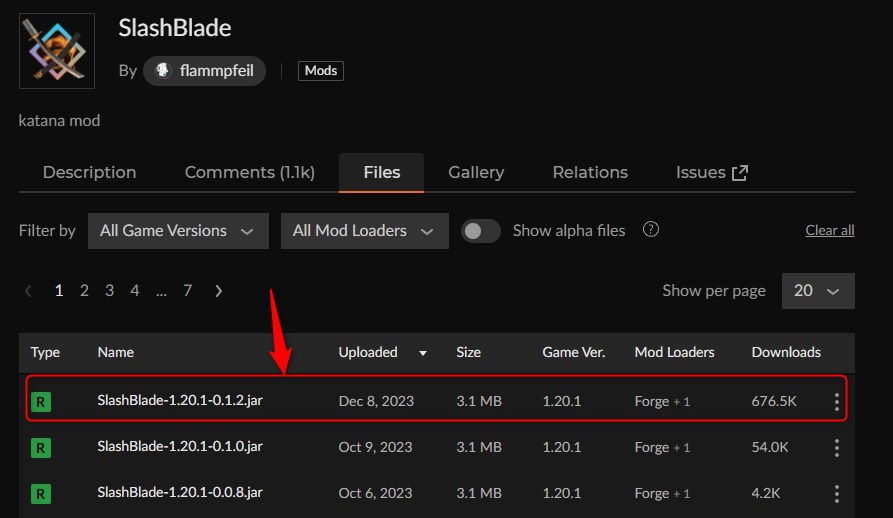The height and width of the screenshot is (518, 893).
Task: Click Forge + 1 in the 0.1.2 row
Action: [662, 402]
